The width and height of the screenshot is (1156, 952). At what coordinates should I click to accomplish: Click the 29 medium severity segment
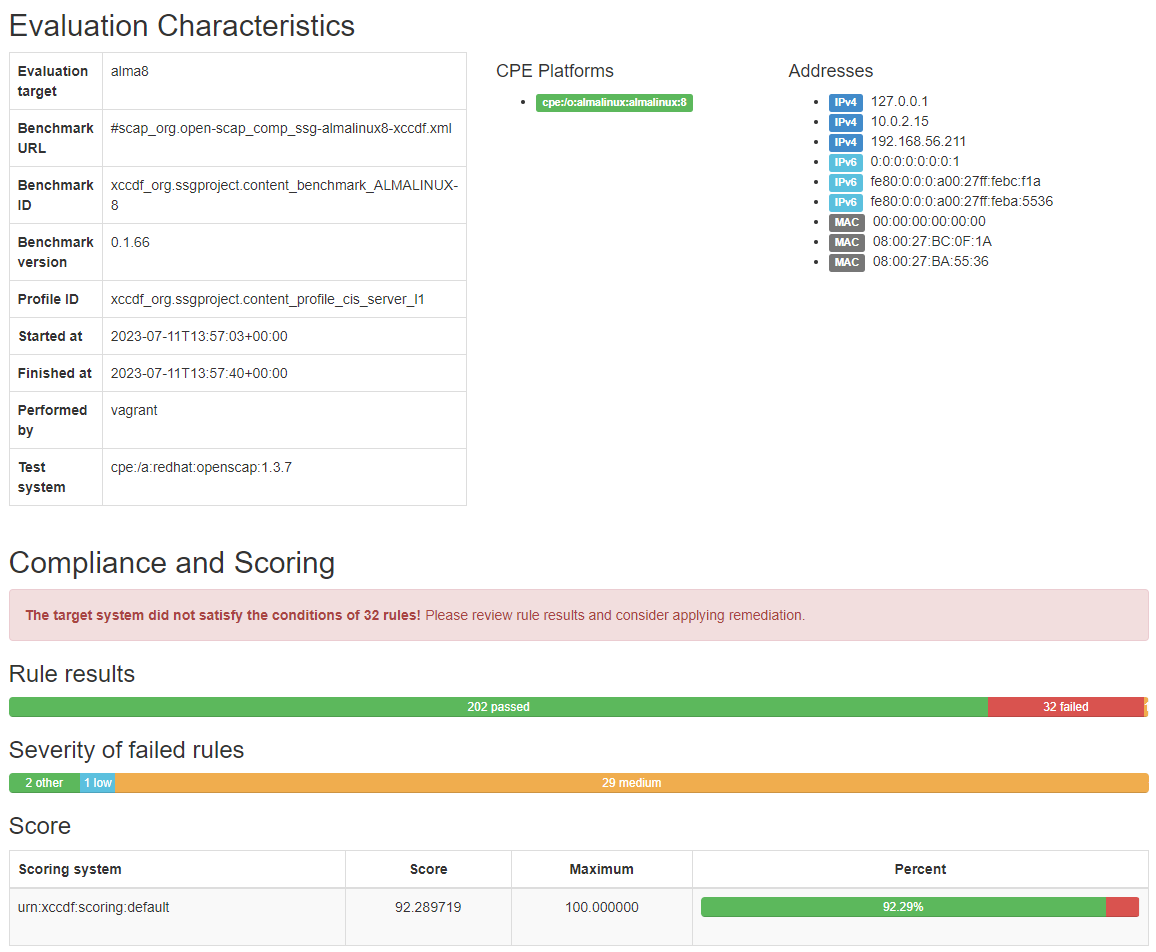[x=632, y=782]
